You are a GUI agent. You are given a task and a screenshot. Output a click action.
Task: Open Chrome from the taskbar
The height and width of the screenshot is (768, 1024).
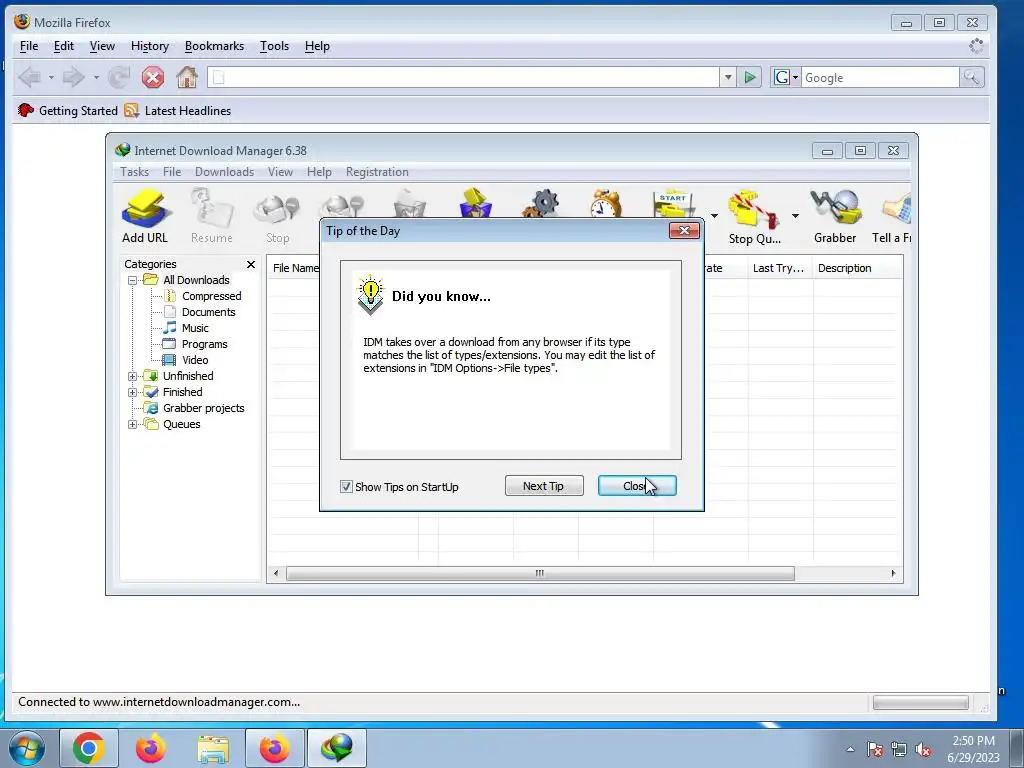[x=89, y=748]
